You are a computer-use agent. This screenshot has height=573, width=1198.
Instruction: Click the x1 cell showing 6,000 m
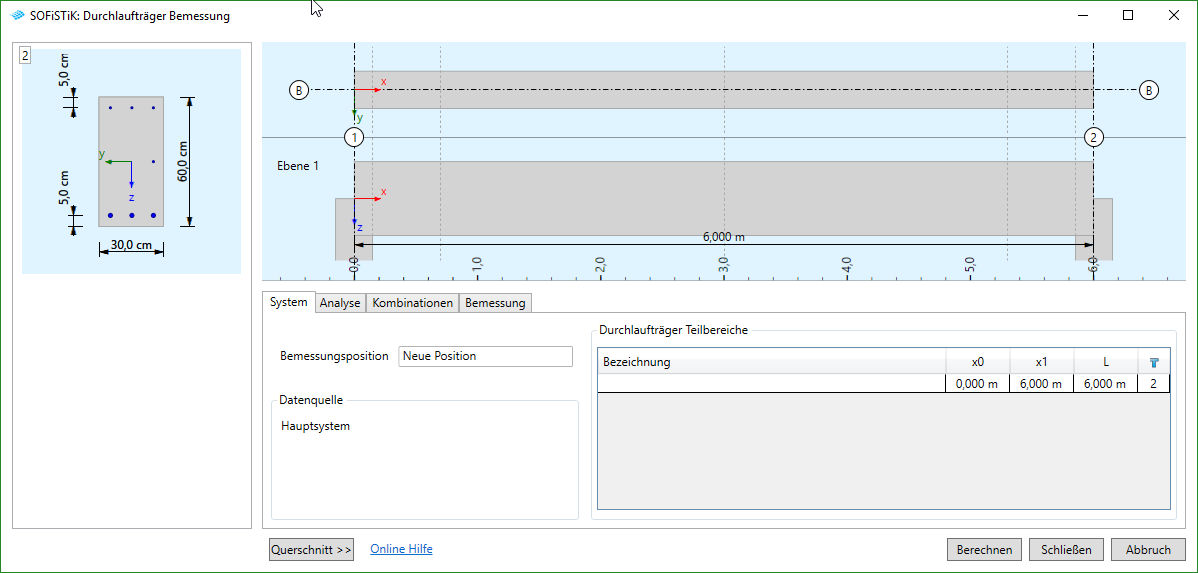(x=1041, y=384)
